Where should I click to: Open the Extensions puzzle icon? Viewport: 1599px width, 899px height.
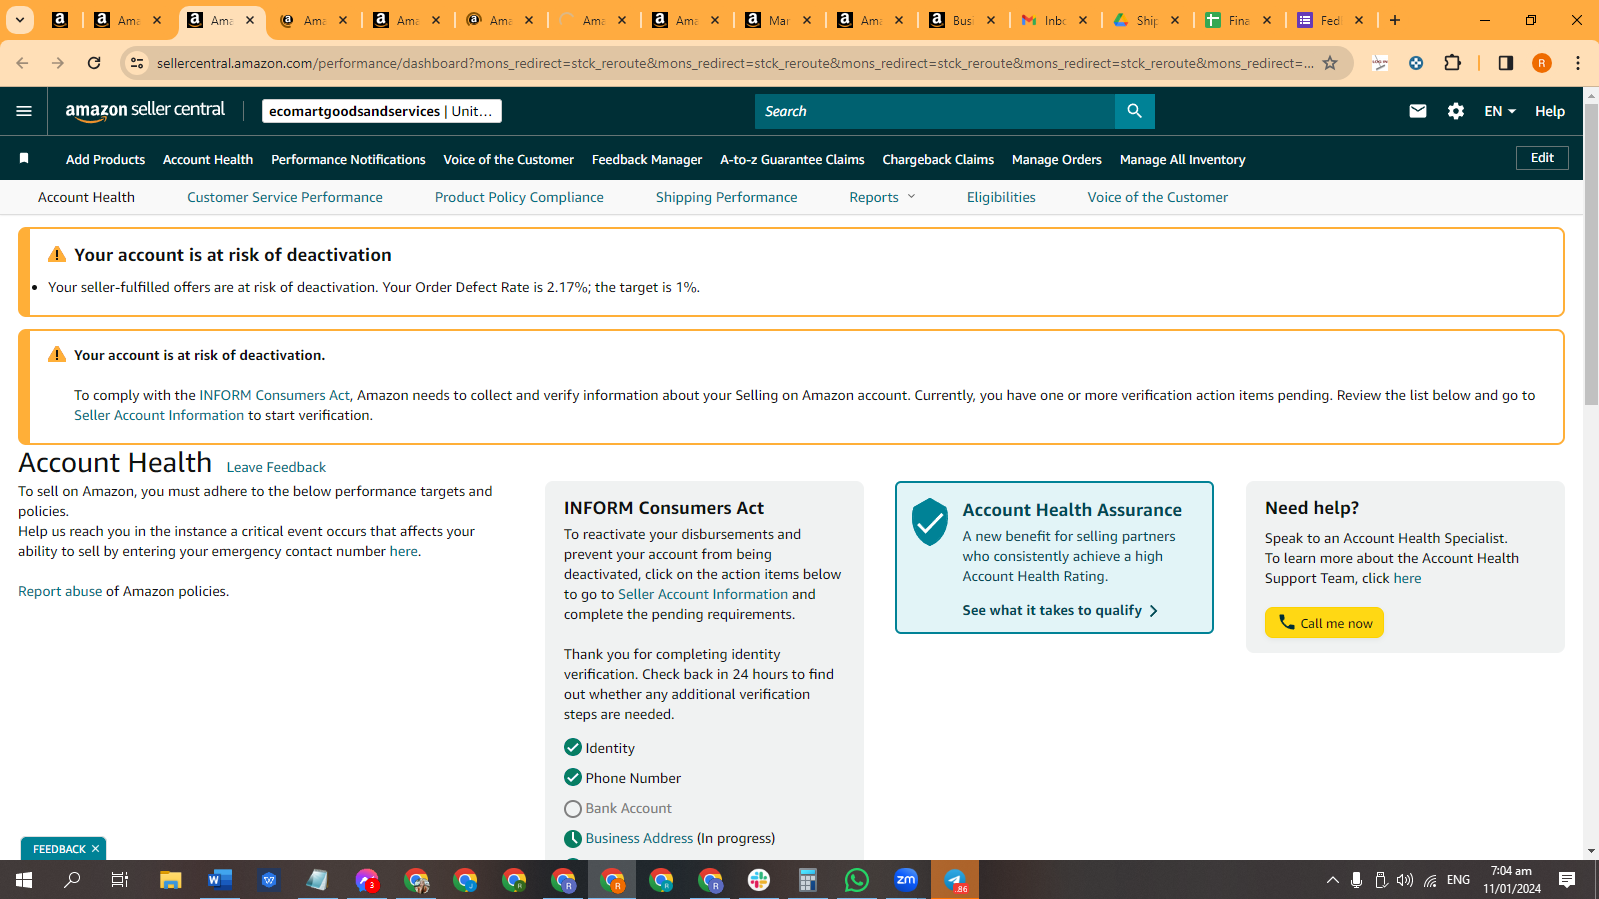tap(1453, 63)
